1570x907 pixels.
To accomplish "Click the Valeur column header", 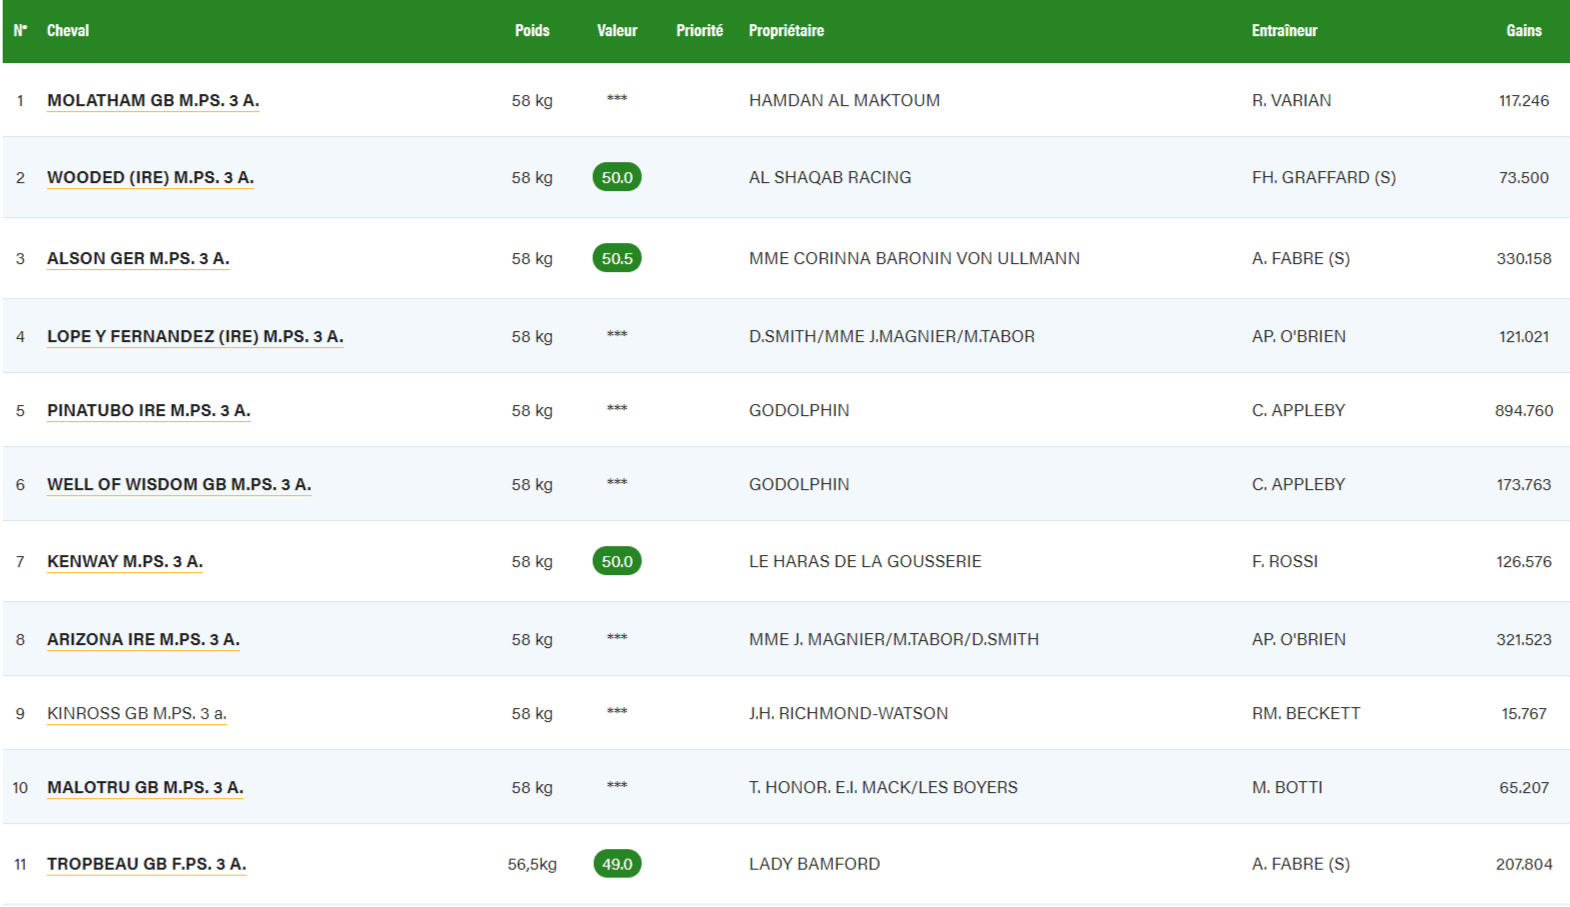I will pos(617,31).
